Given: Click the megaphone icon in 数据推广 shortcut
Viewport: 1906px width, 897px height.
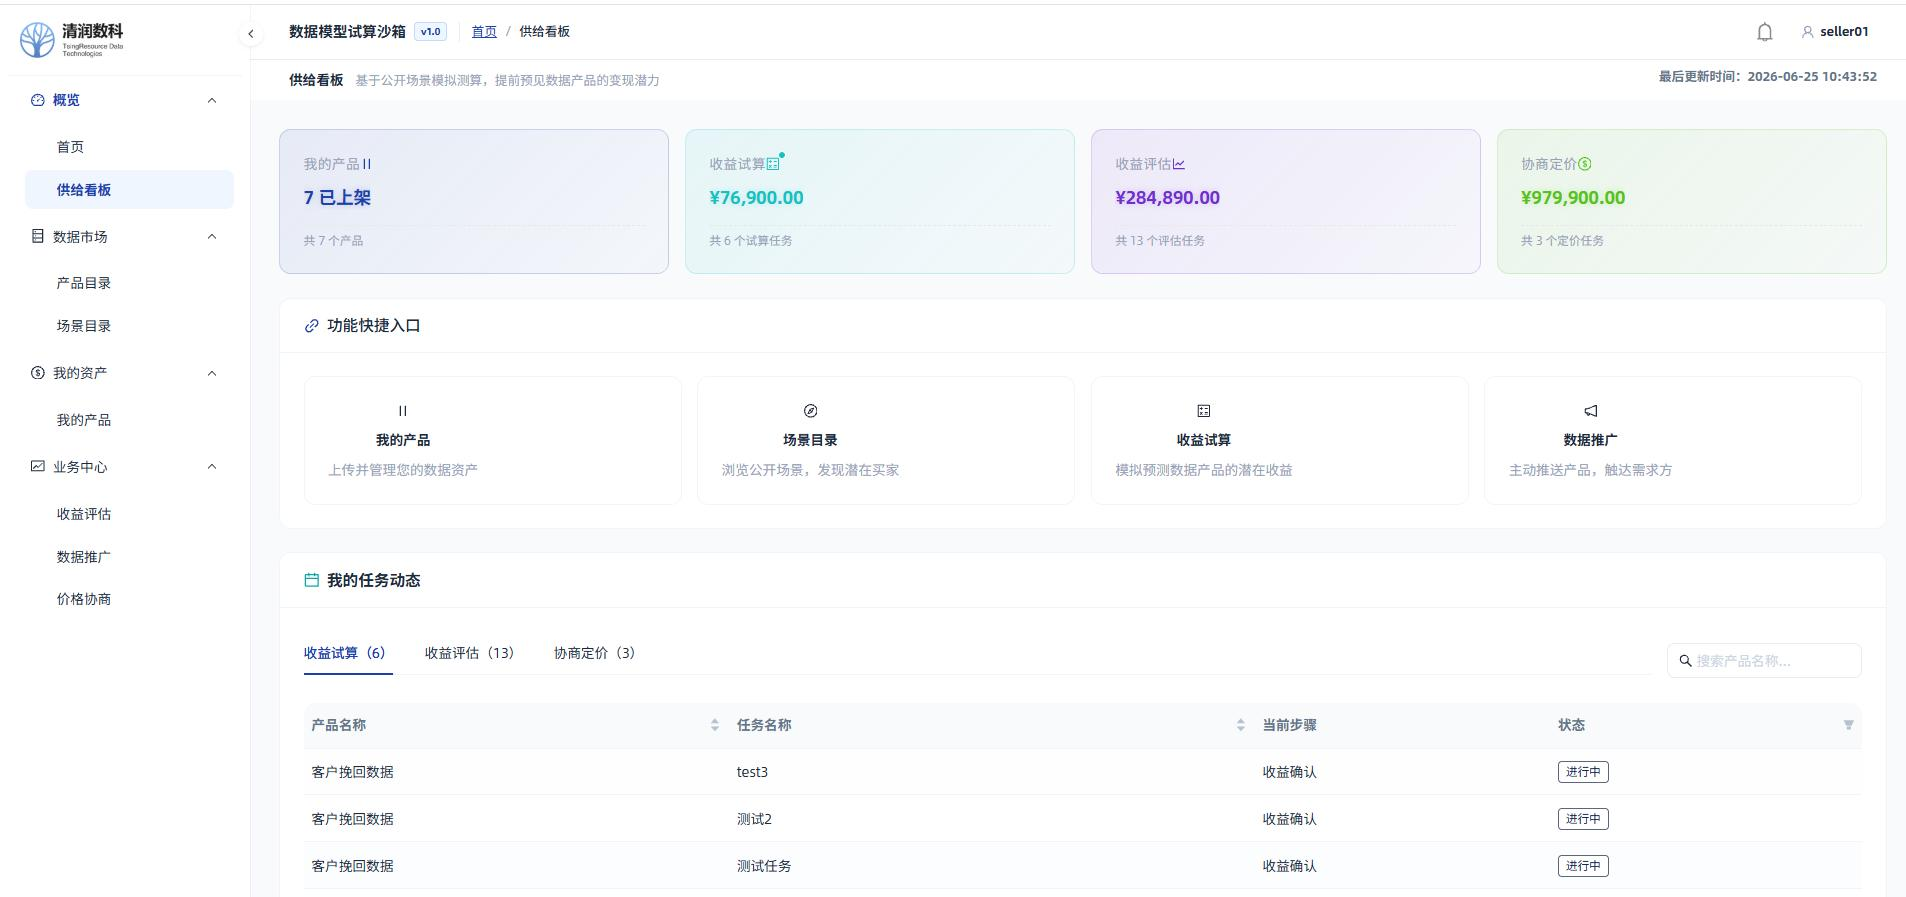Looking at the screenshot, I should pos(1591,411).
